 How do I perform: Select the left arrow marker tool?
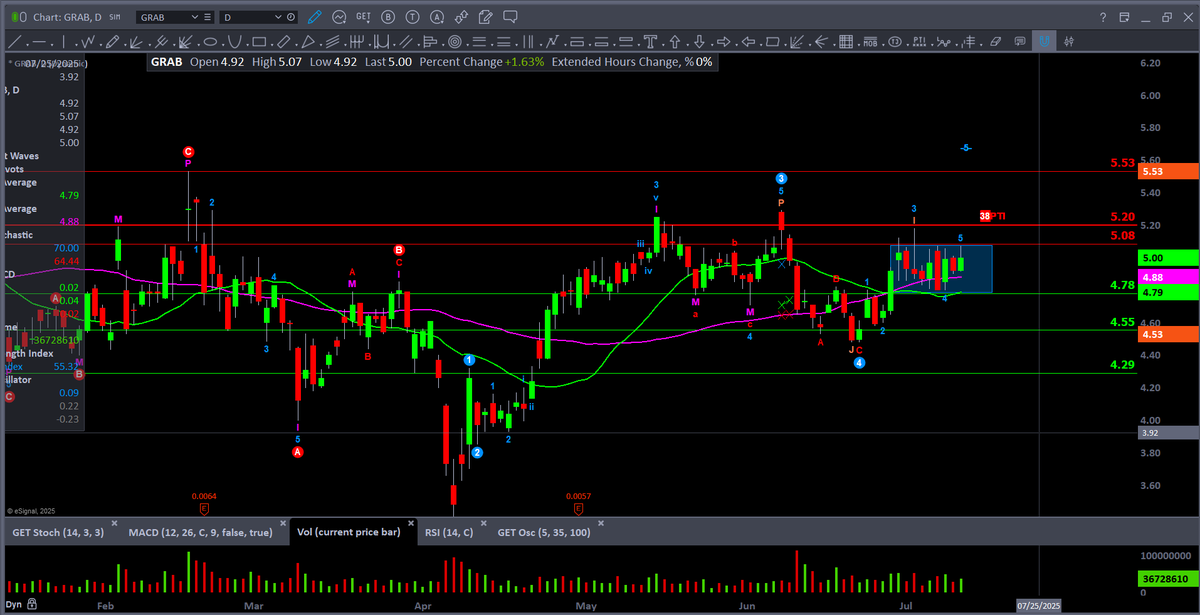tap(748, 41)
